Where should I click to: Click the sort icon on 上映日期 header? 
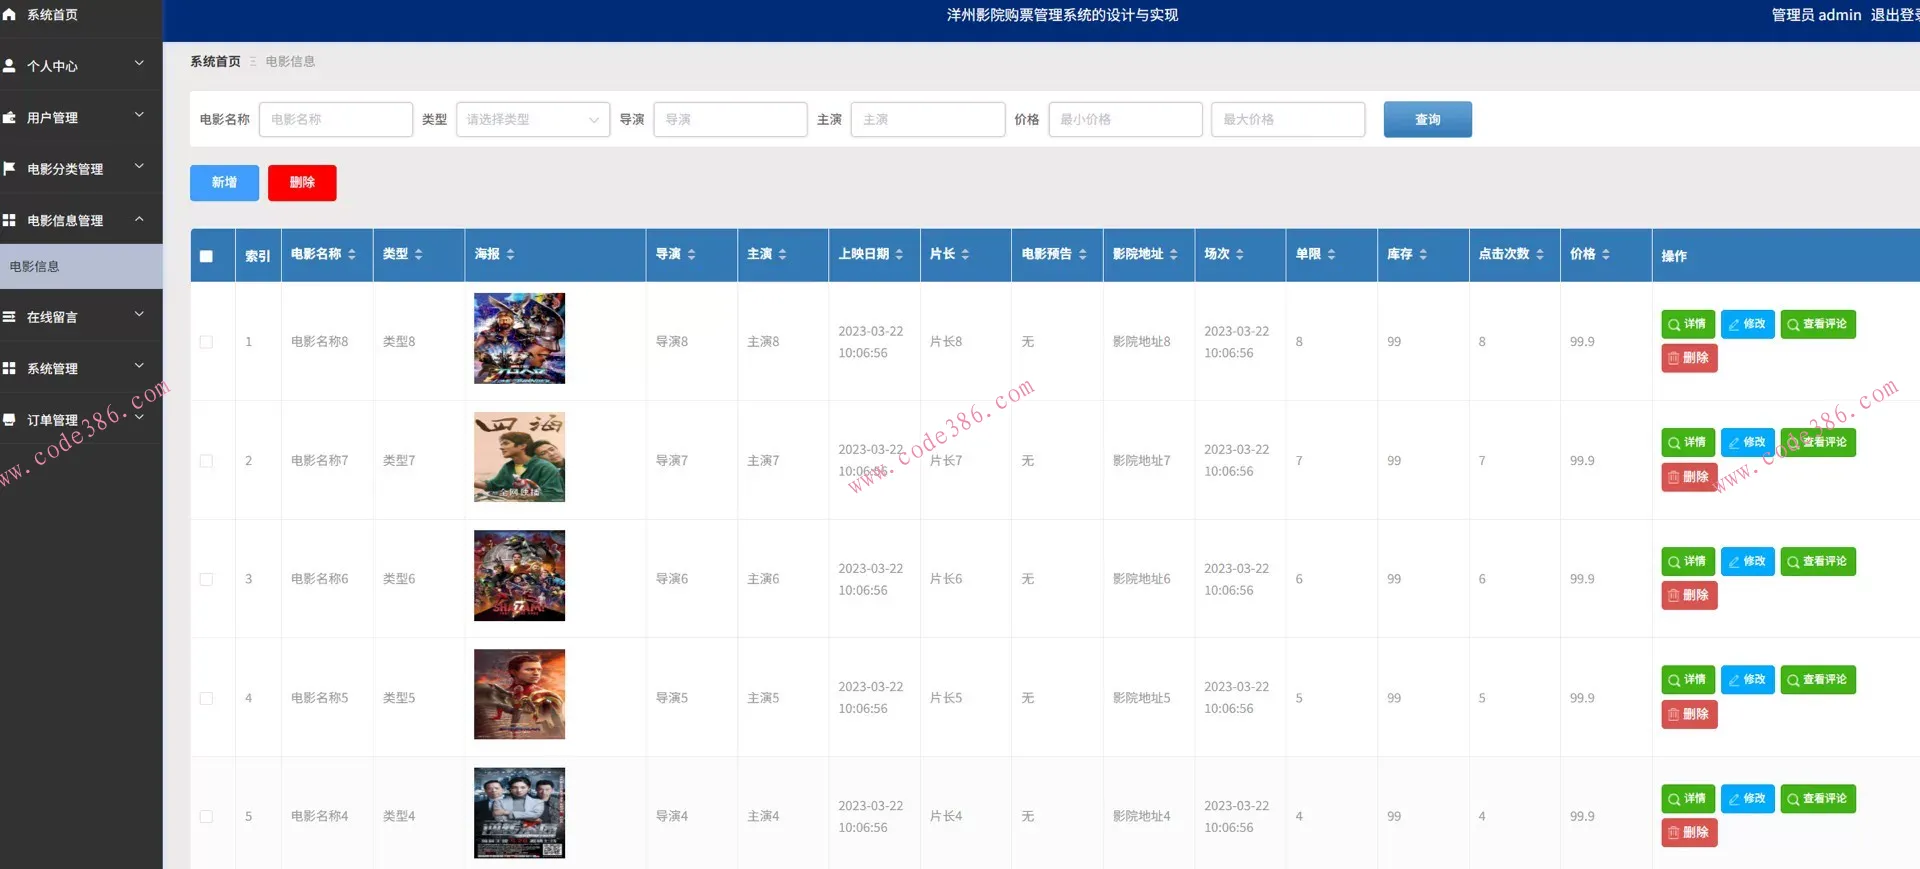click(899, 255)
